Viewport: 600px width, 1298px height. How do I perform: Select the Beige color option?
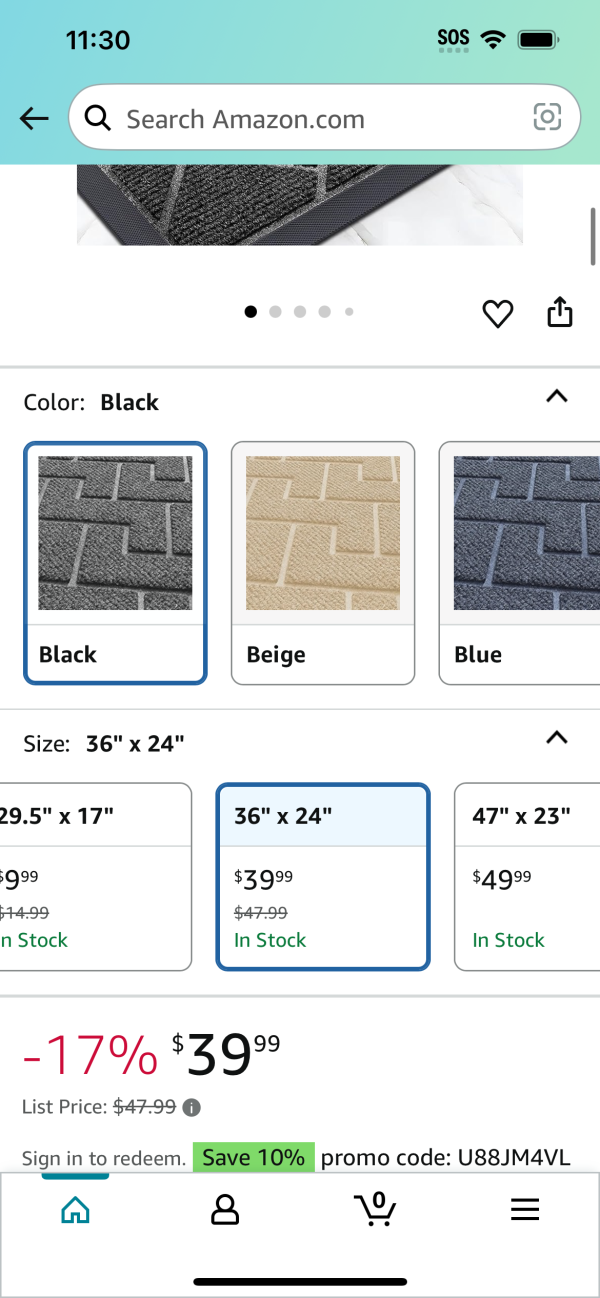point(323,563)
